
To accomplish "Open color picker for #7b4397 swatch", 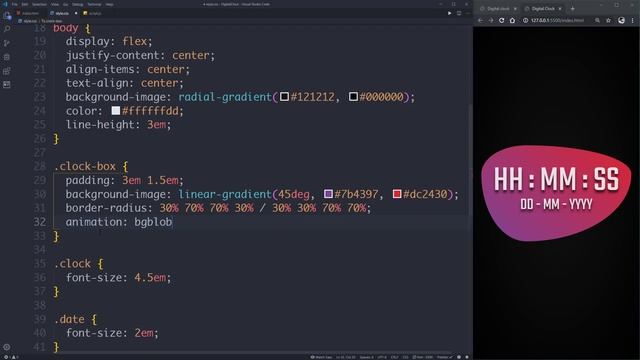I will click(328, 194).
